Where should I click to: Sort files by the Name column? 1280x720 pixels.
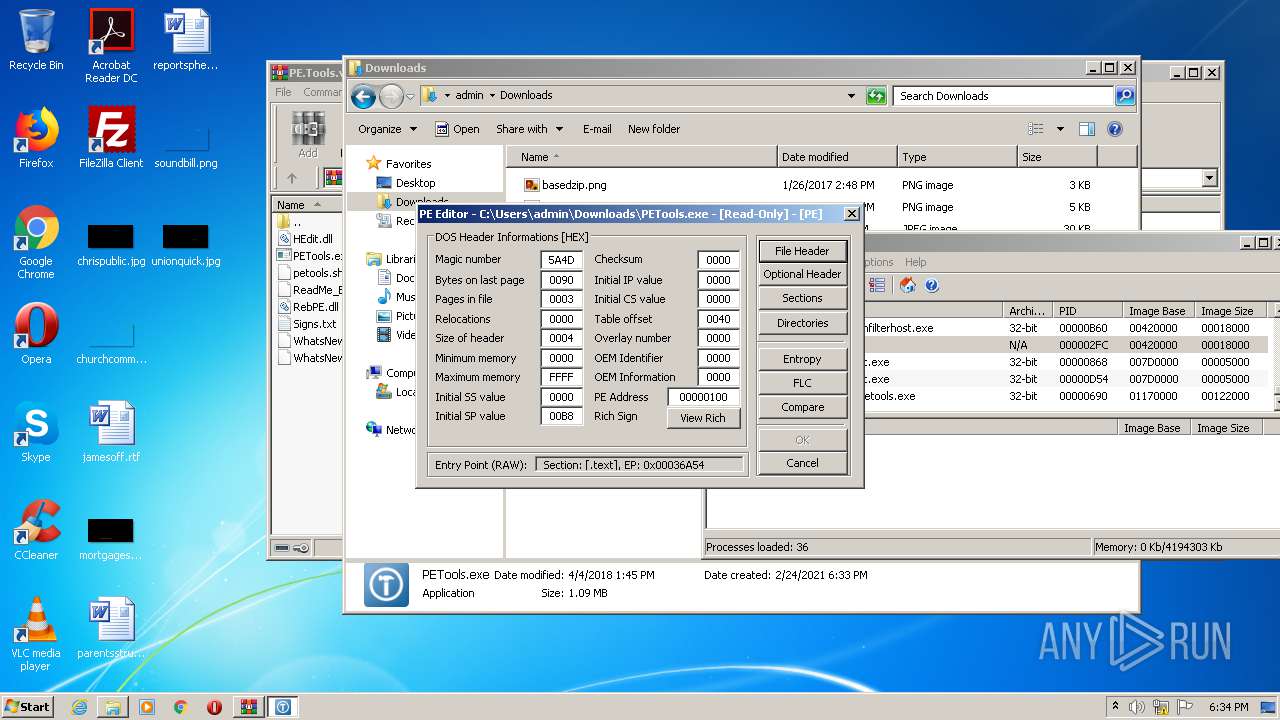(x=643, y=157)
